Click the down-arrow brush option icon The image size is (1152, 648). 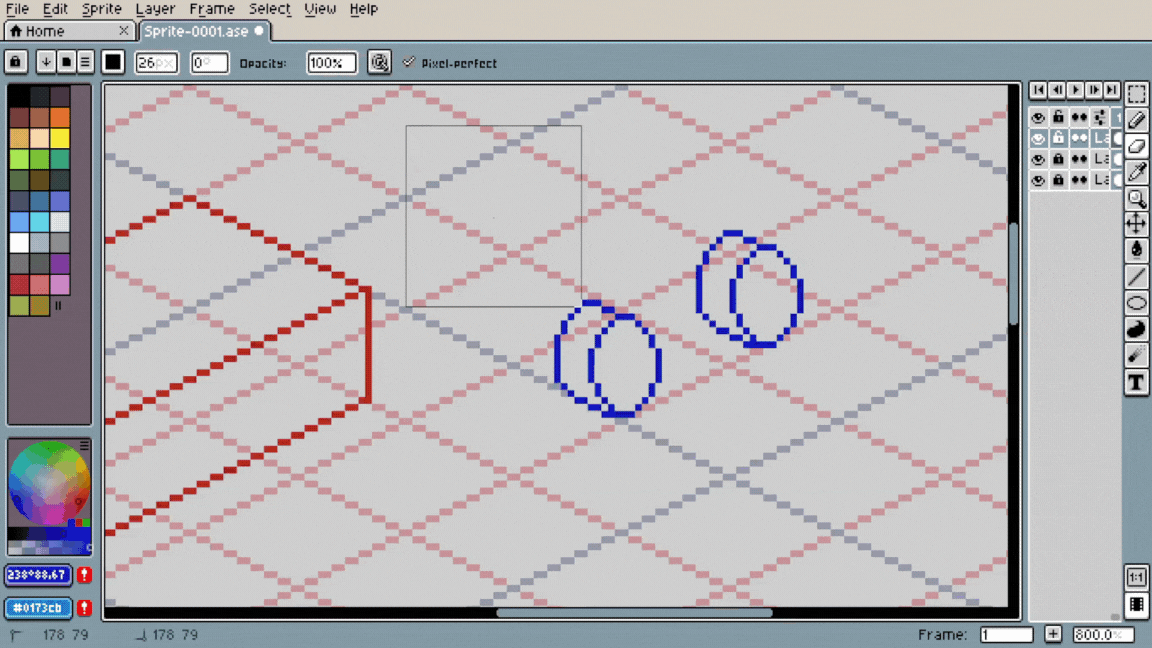pyautogui.click(x=46, y=62)
